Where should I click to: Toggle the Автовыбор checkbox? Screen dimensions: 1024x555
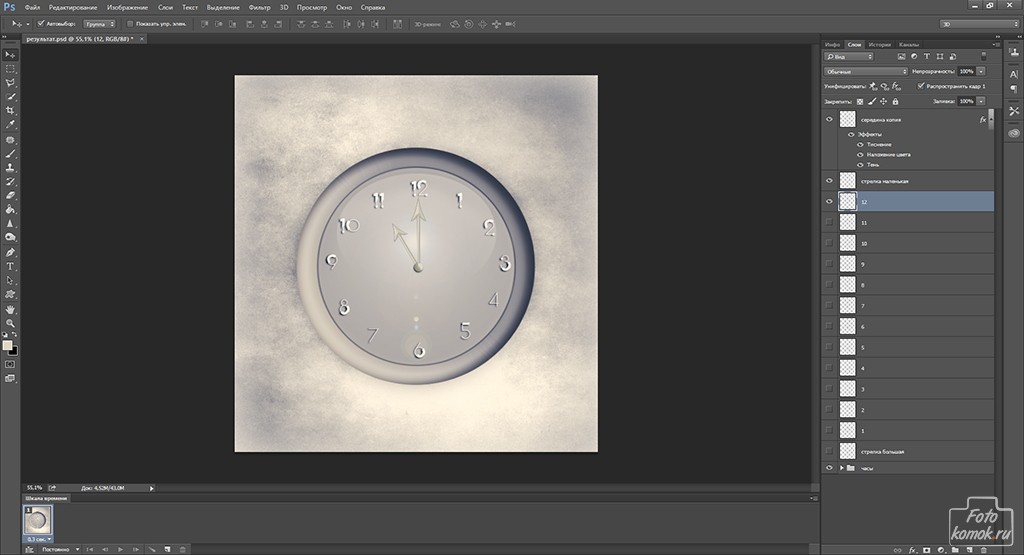40,23
